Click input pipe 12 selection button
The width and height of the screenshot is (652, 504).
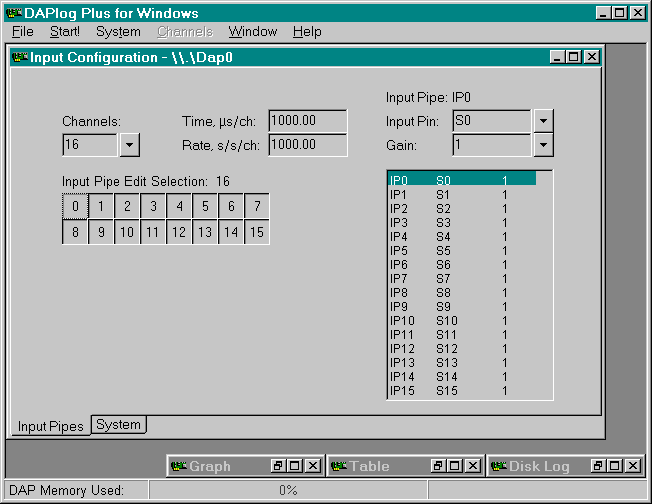click(179, 232)
